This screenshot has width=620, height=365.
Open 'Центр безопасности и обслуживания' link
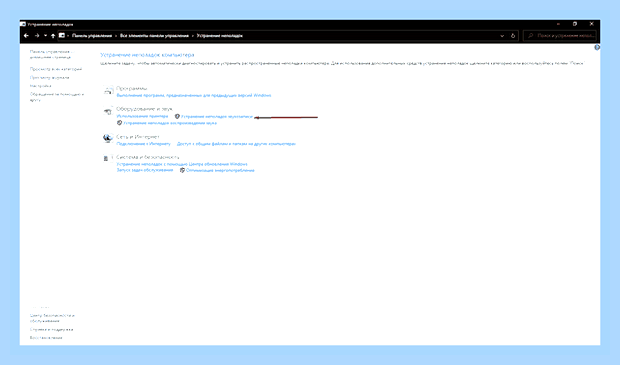click(x=52, y=318)
